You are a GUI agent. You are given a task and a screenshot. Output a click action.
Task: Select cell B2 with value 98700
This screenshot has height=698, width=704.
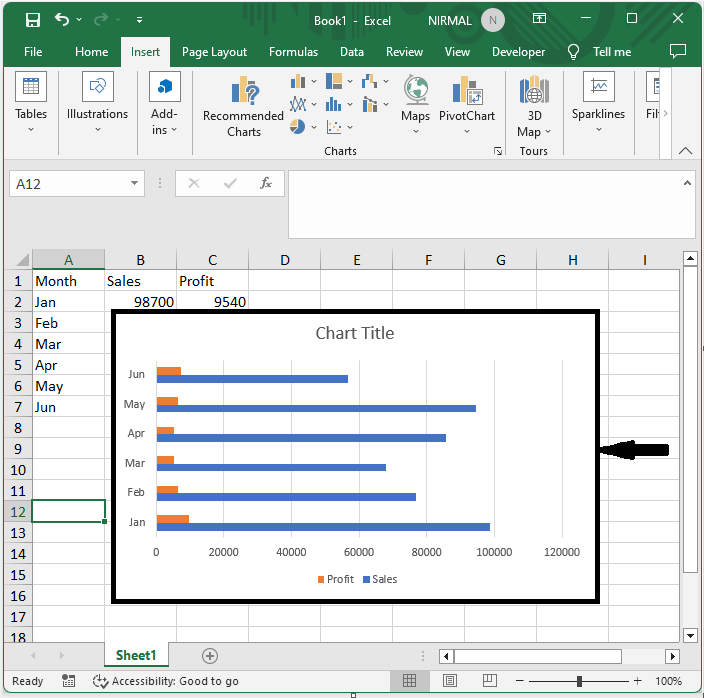[x=141, y=302]
